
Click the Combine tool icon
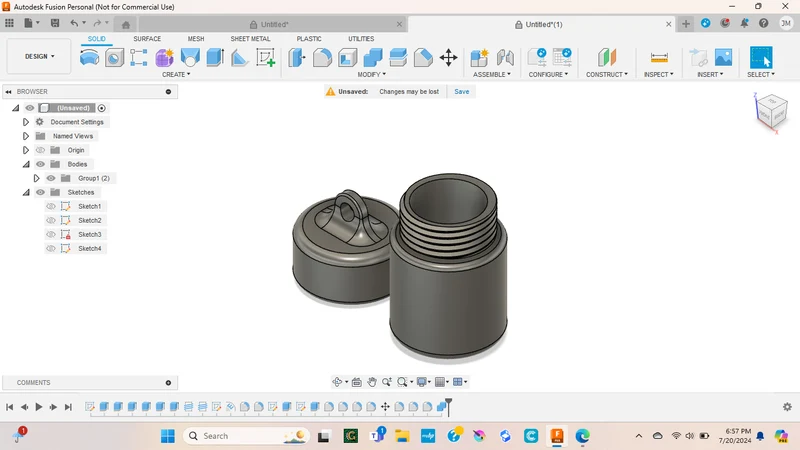373,58
